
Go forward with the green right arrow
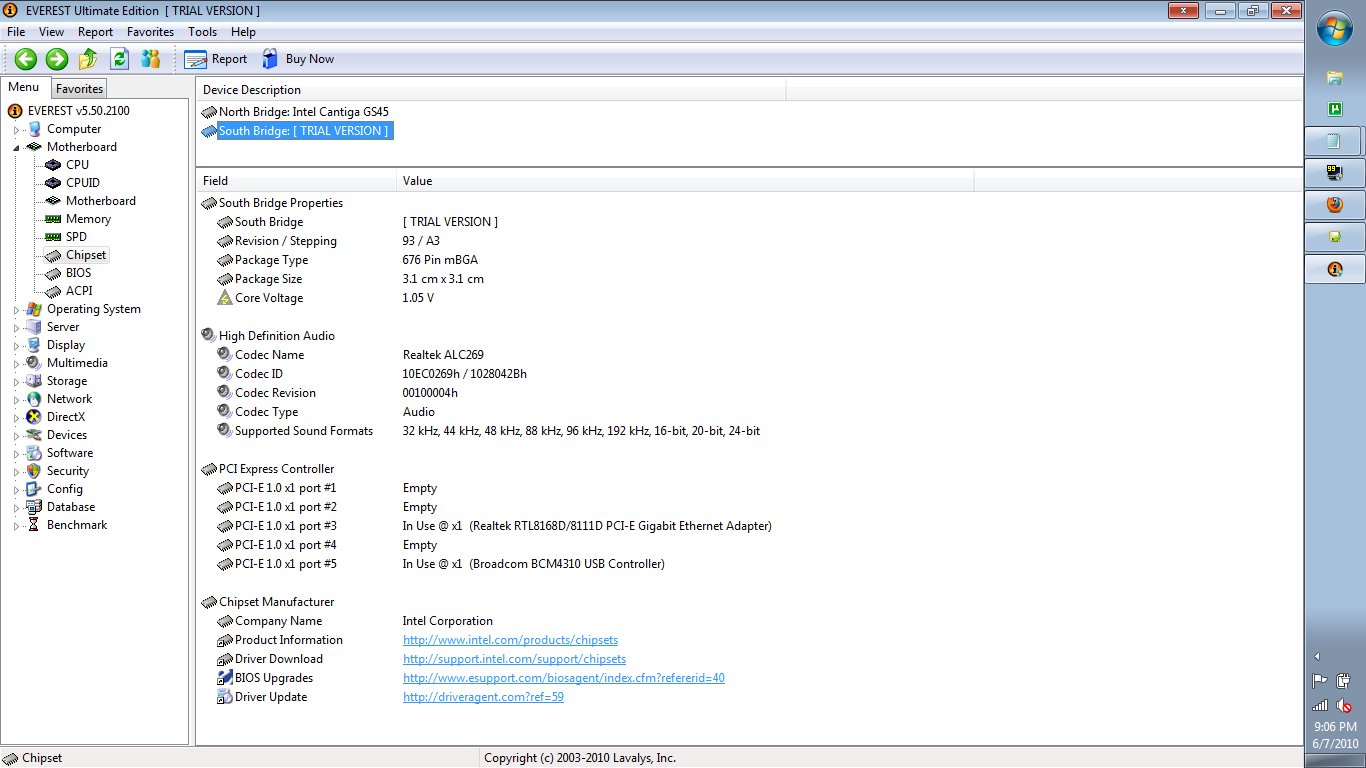click(x=57, y=59)
